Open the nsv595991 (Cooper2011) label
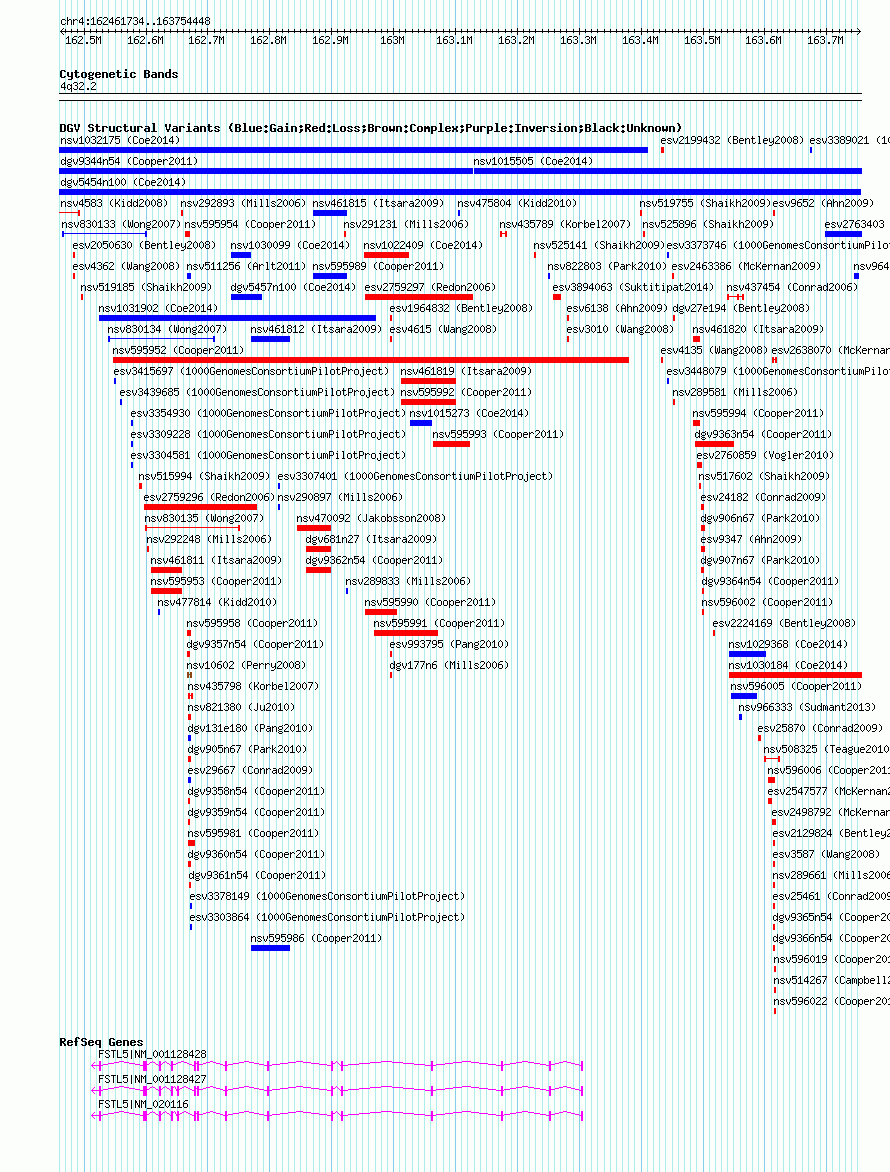Viewport: 890px width, 1172px height. coord(439,623)
